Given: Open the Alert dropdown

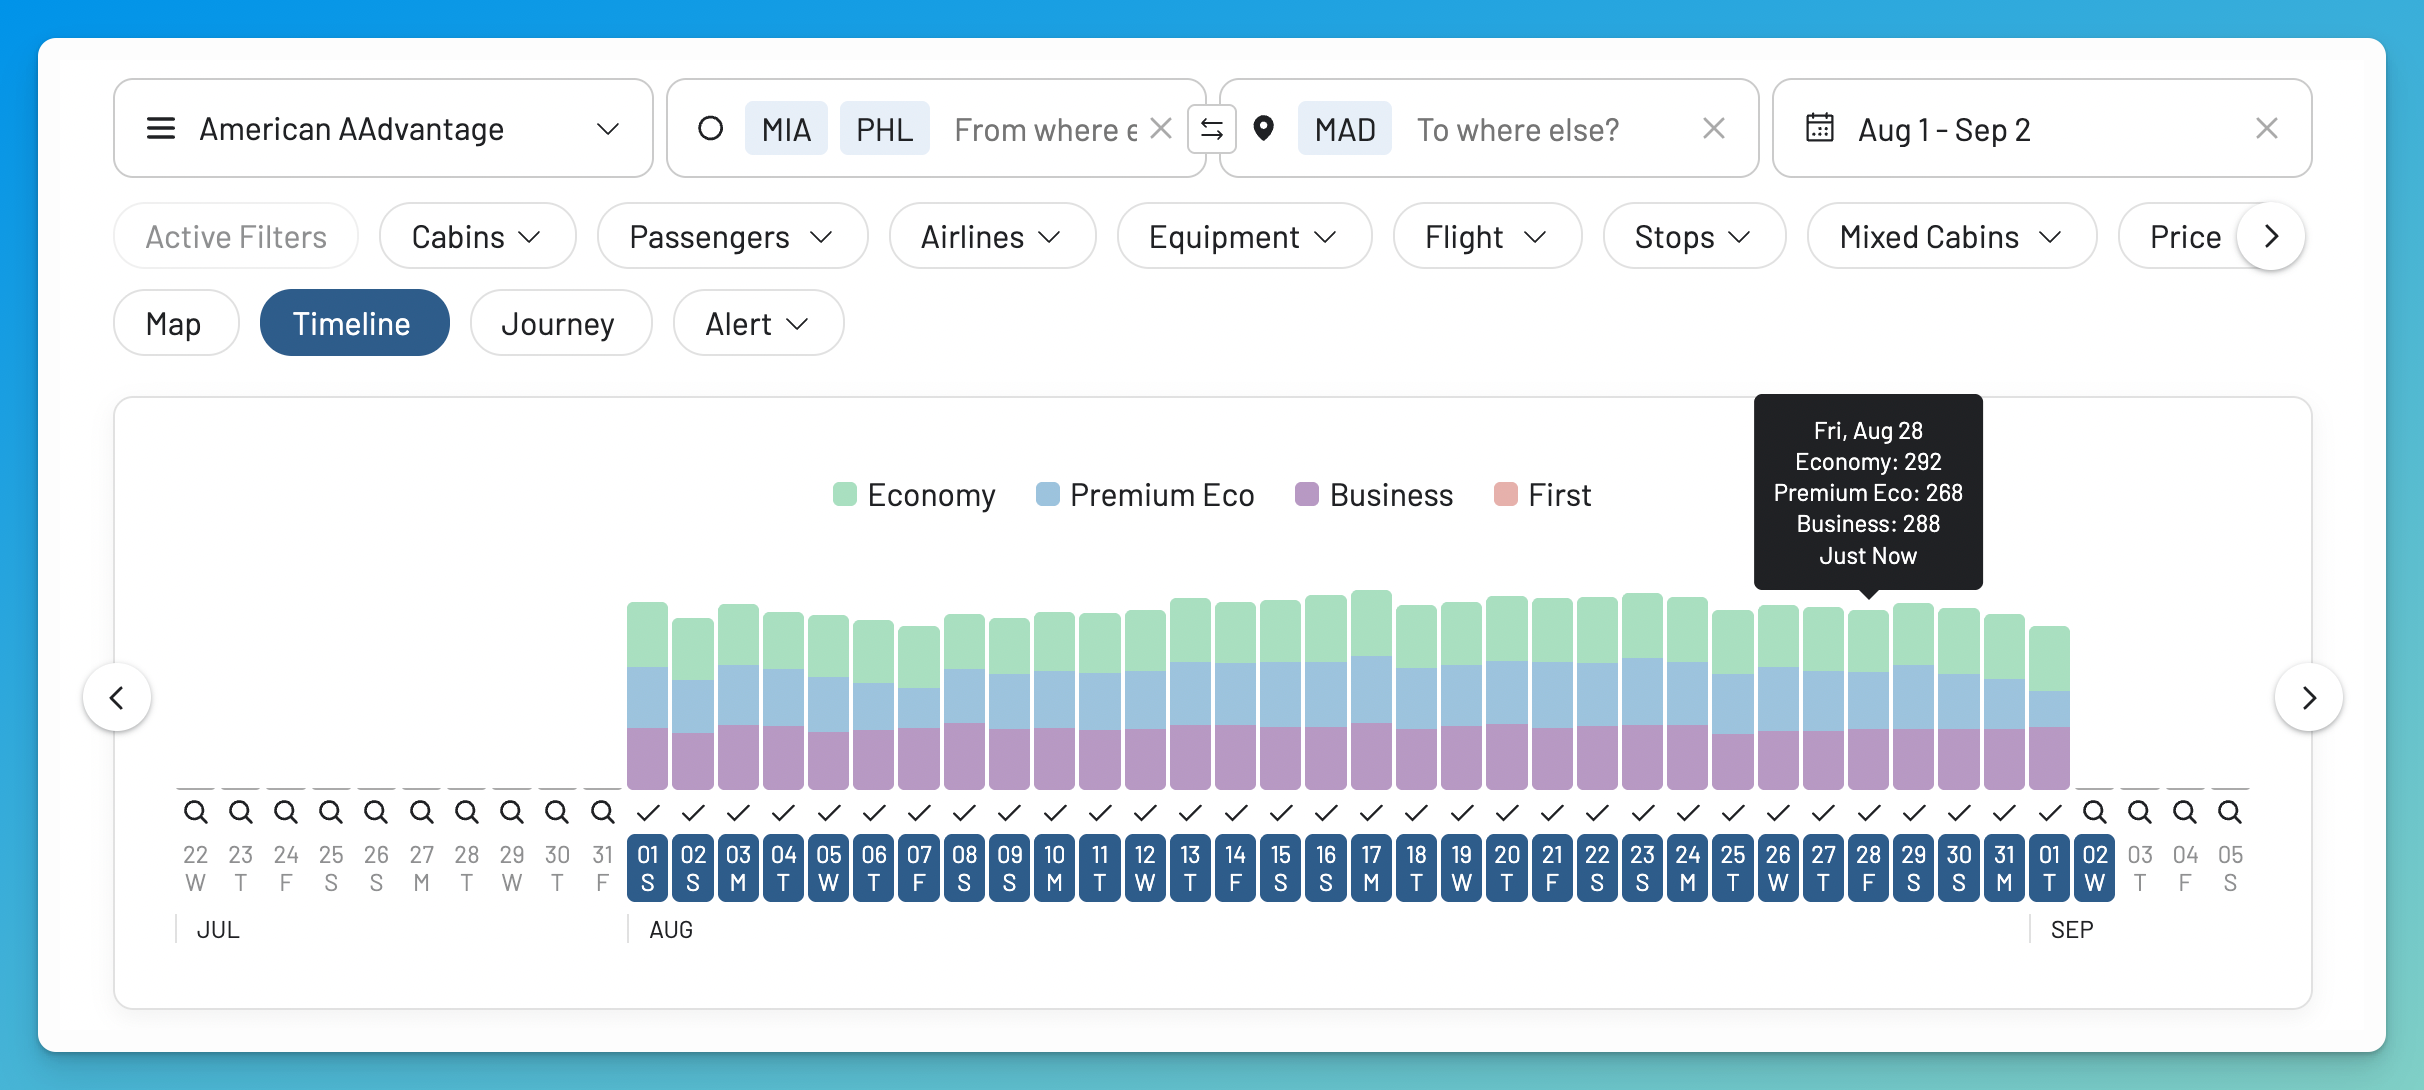Looking at the screenshot, I should (758, 323).
